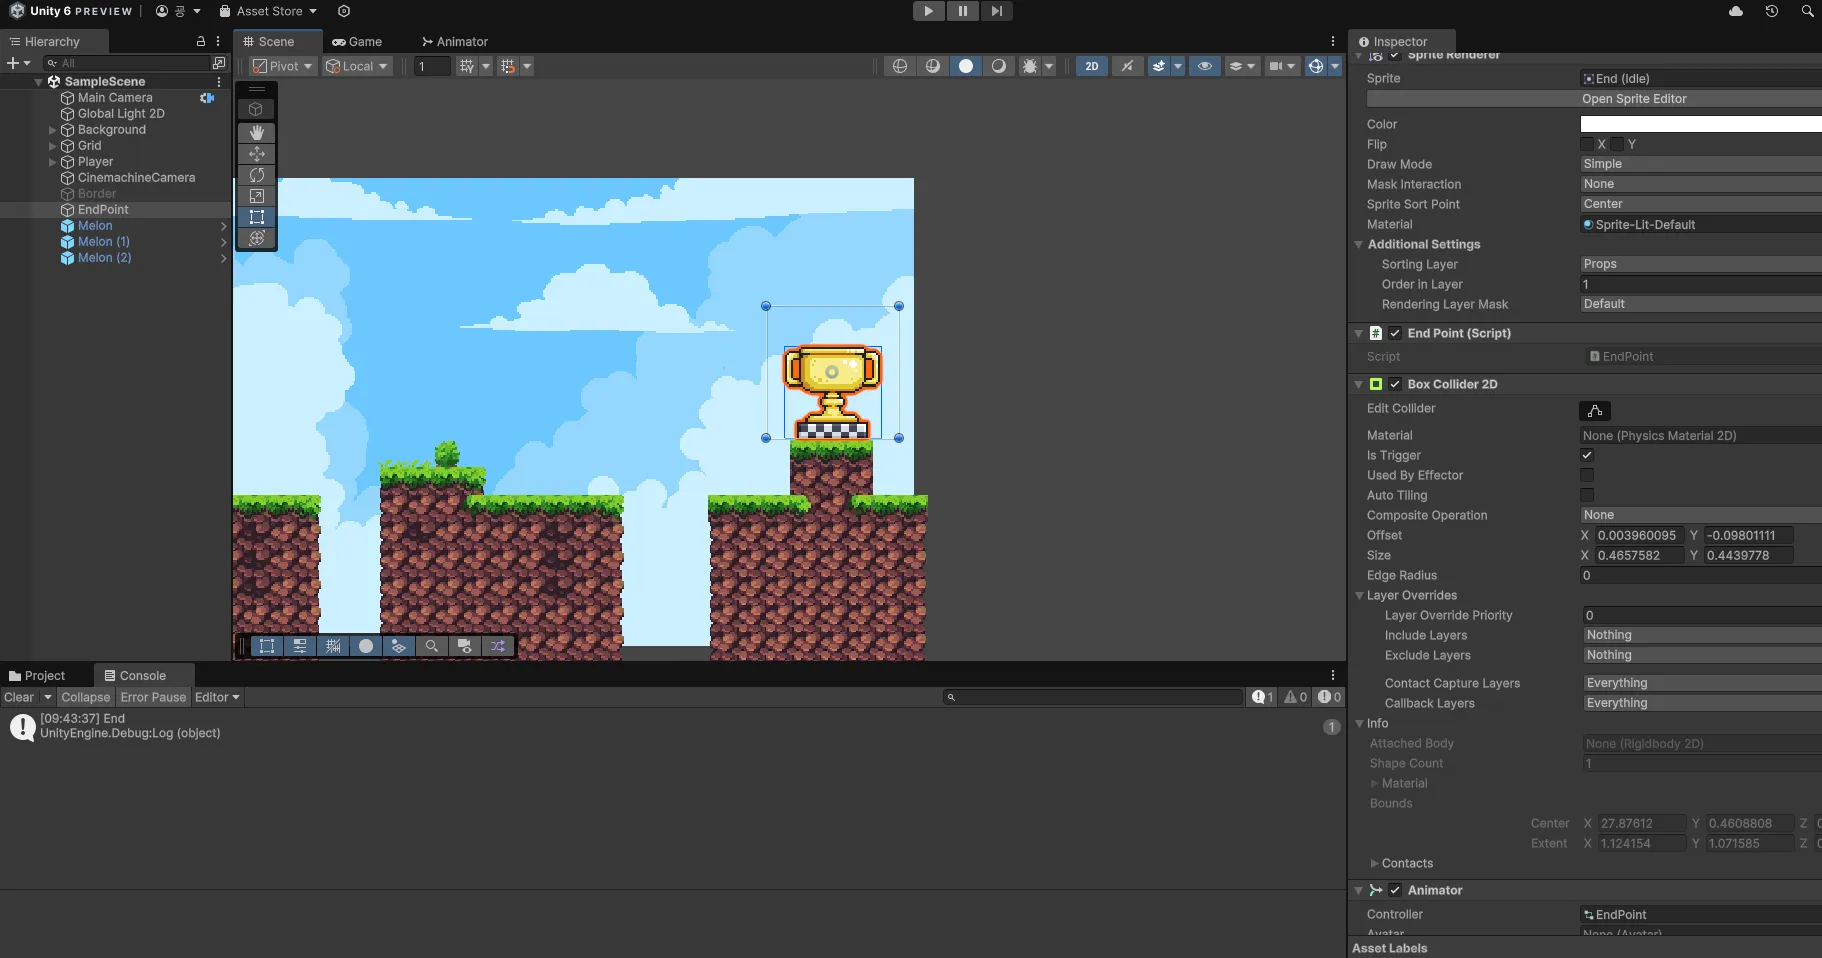1822x958 pixels.
Task: Collapse the SampleScene tree node
Action: tap(38, 82)
